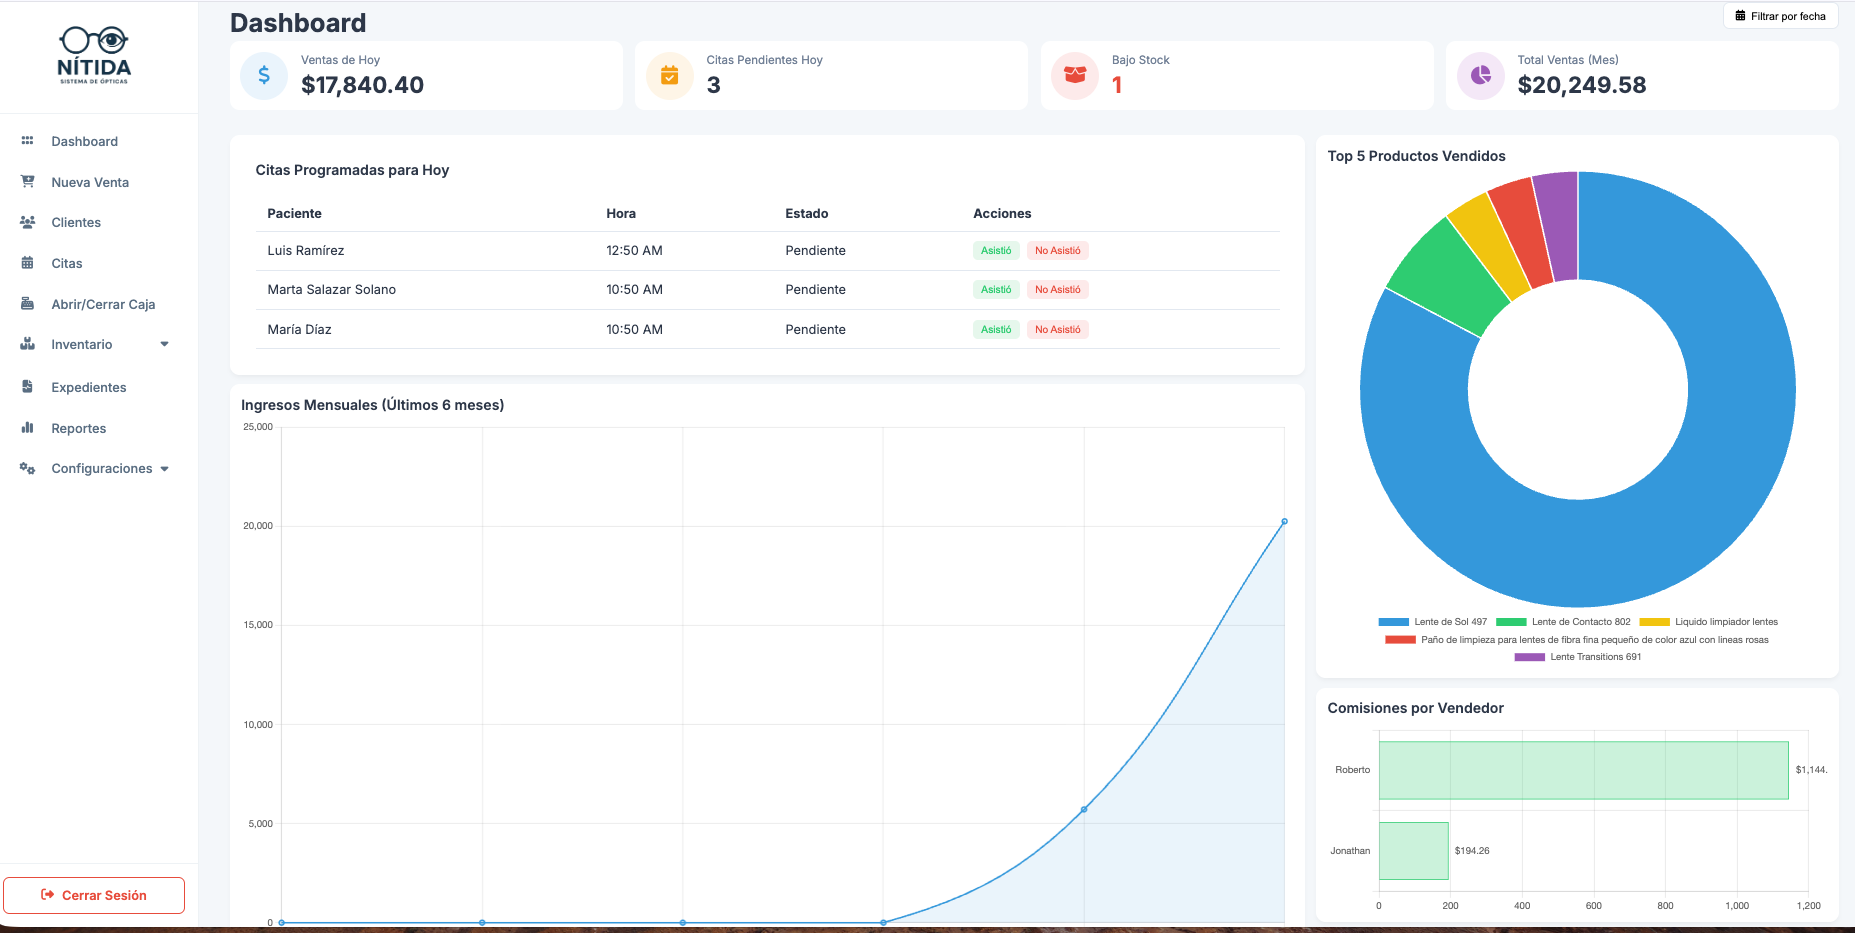Viewport: 1855px width, 933px height.
Task: Click the Bajo Stock box icon
Action: pos(1075,75)
